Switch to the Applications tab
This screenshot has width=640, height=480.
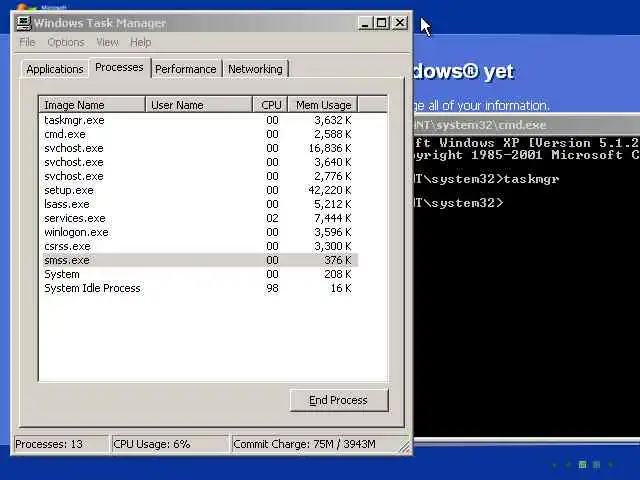click(55, 69)
